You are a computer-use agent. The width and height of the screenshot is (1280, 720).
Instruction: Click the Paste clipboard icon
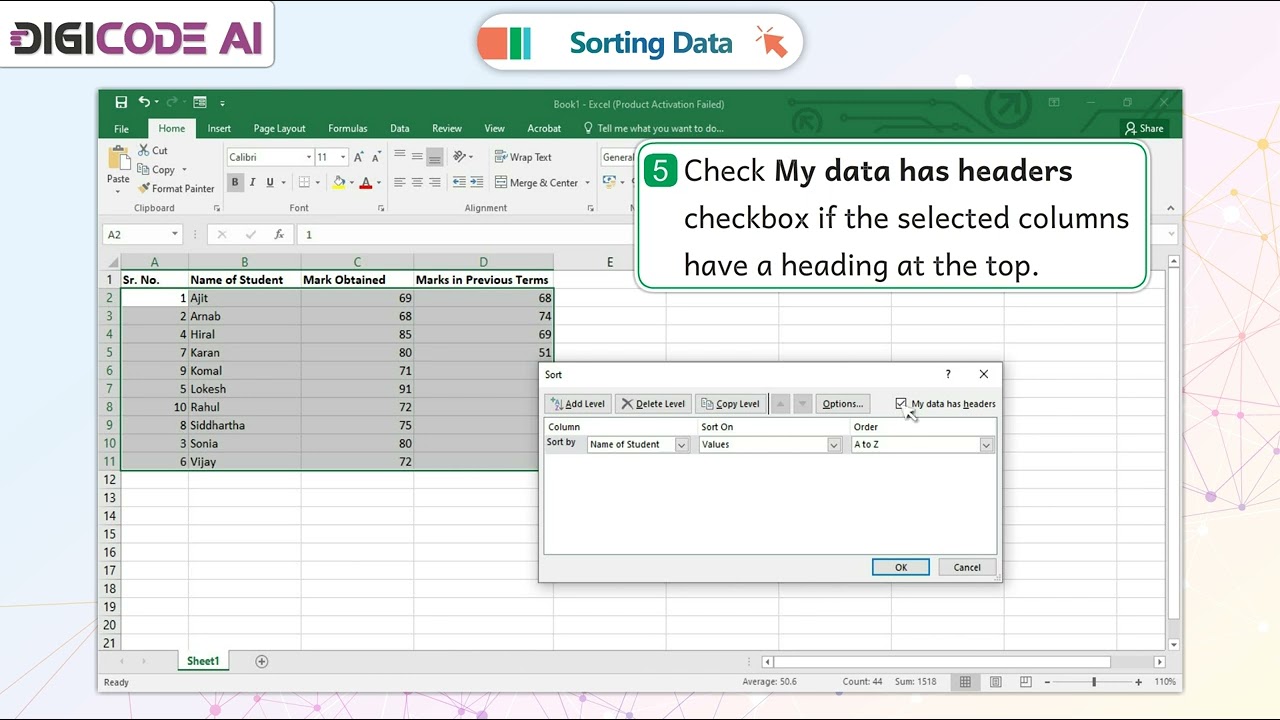119,158
